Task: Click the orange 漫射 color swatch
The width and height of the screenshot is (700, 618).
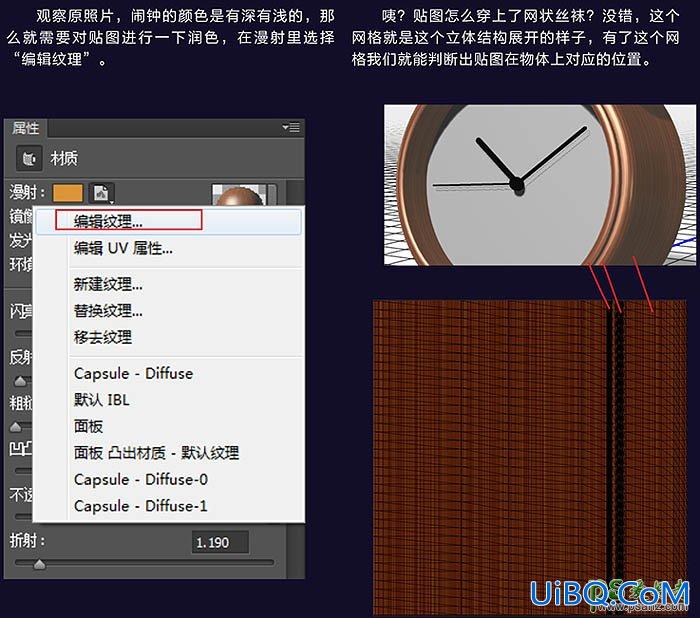Action: 68,193
